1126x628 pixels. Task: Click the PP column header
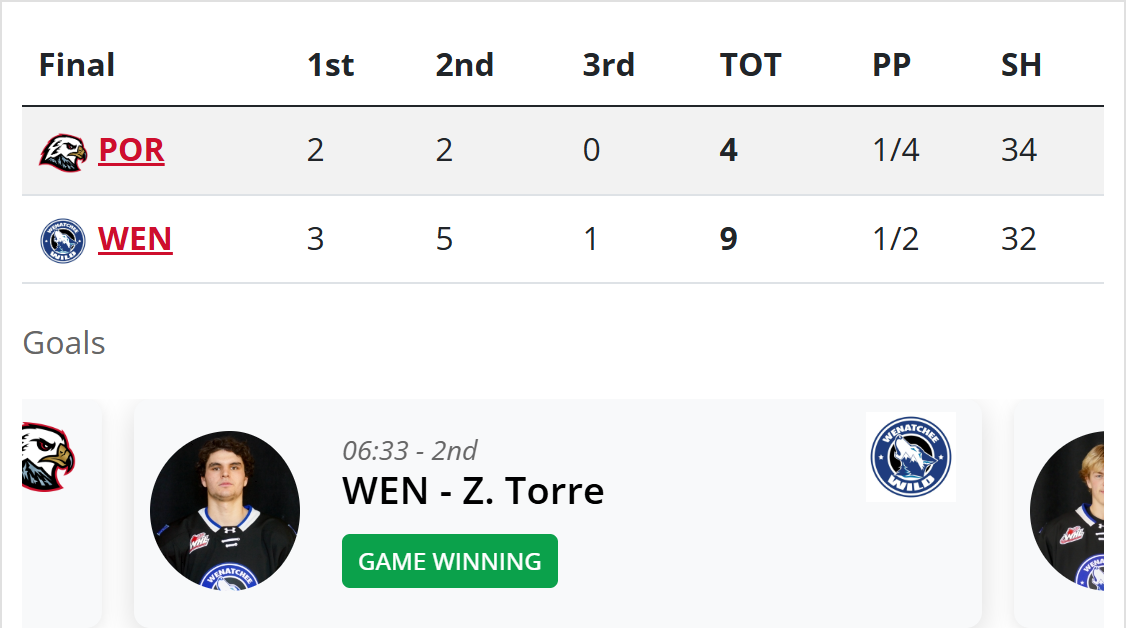[892, 65]
